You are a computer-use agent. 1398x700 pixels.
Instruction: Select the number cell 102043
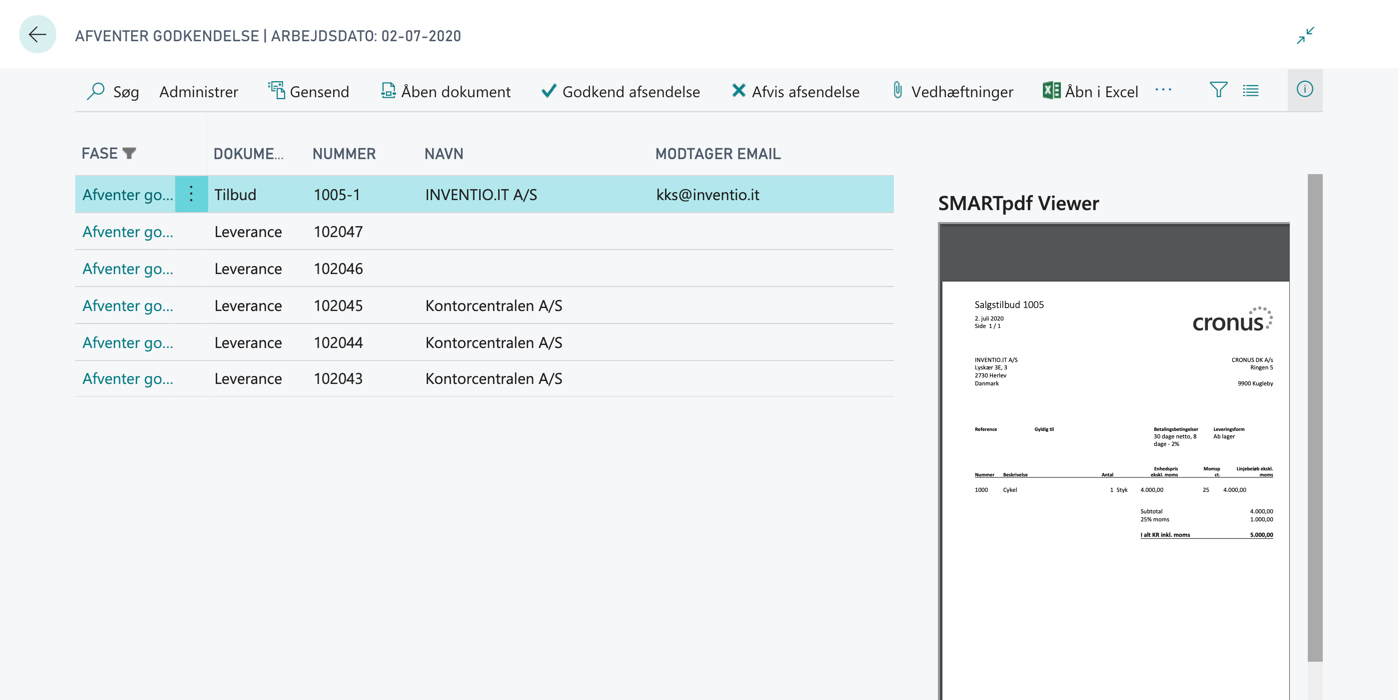(x=338, y=378)
